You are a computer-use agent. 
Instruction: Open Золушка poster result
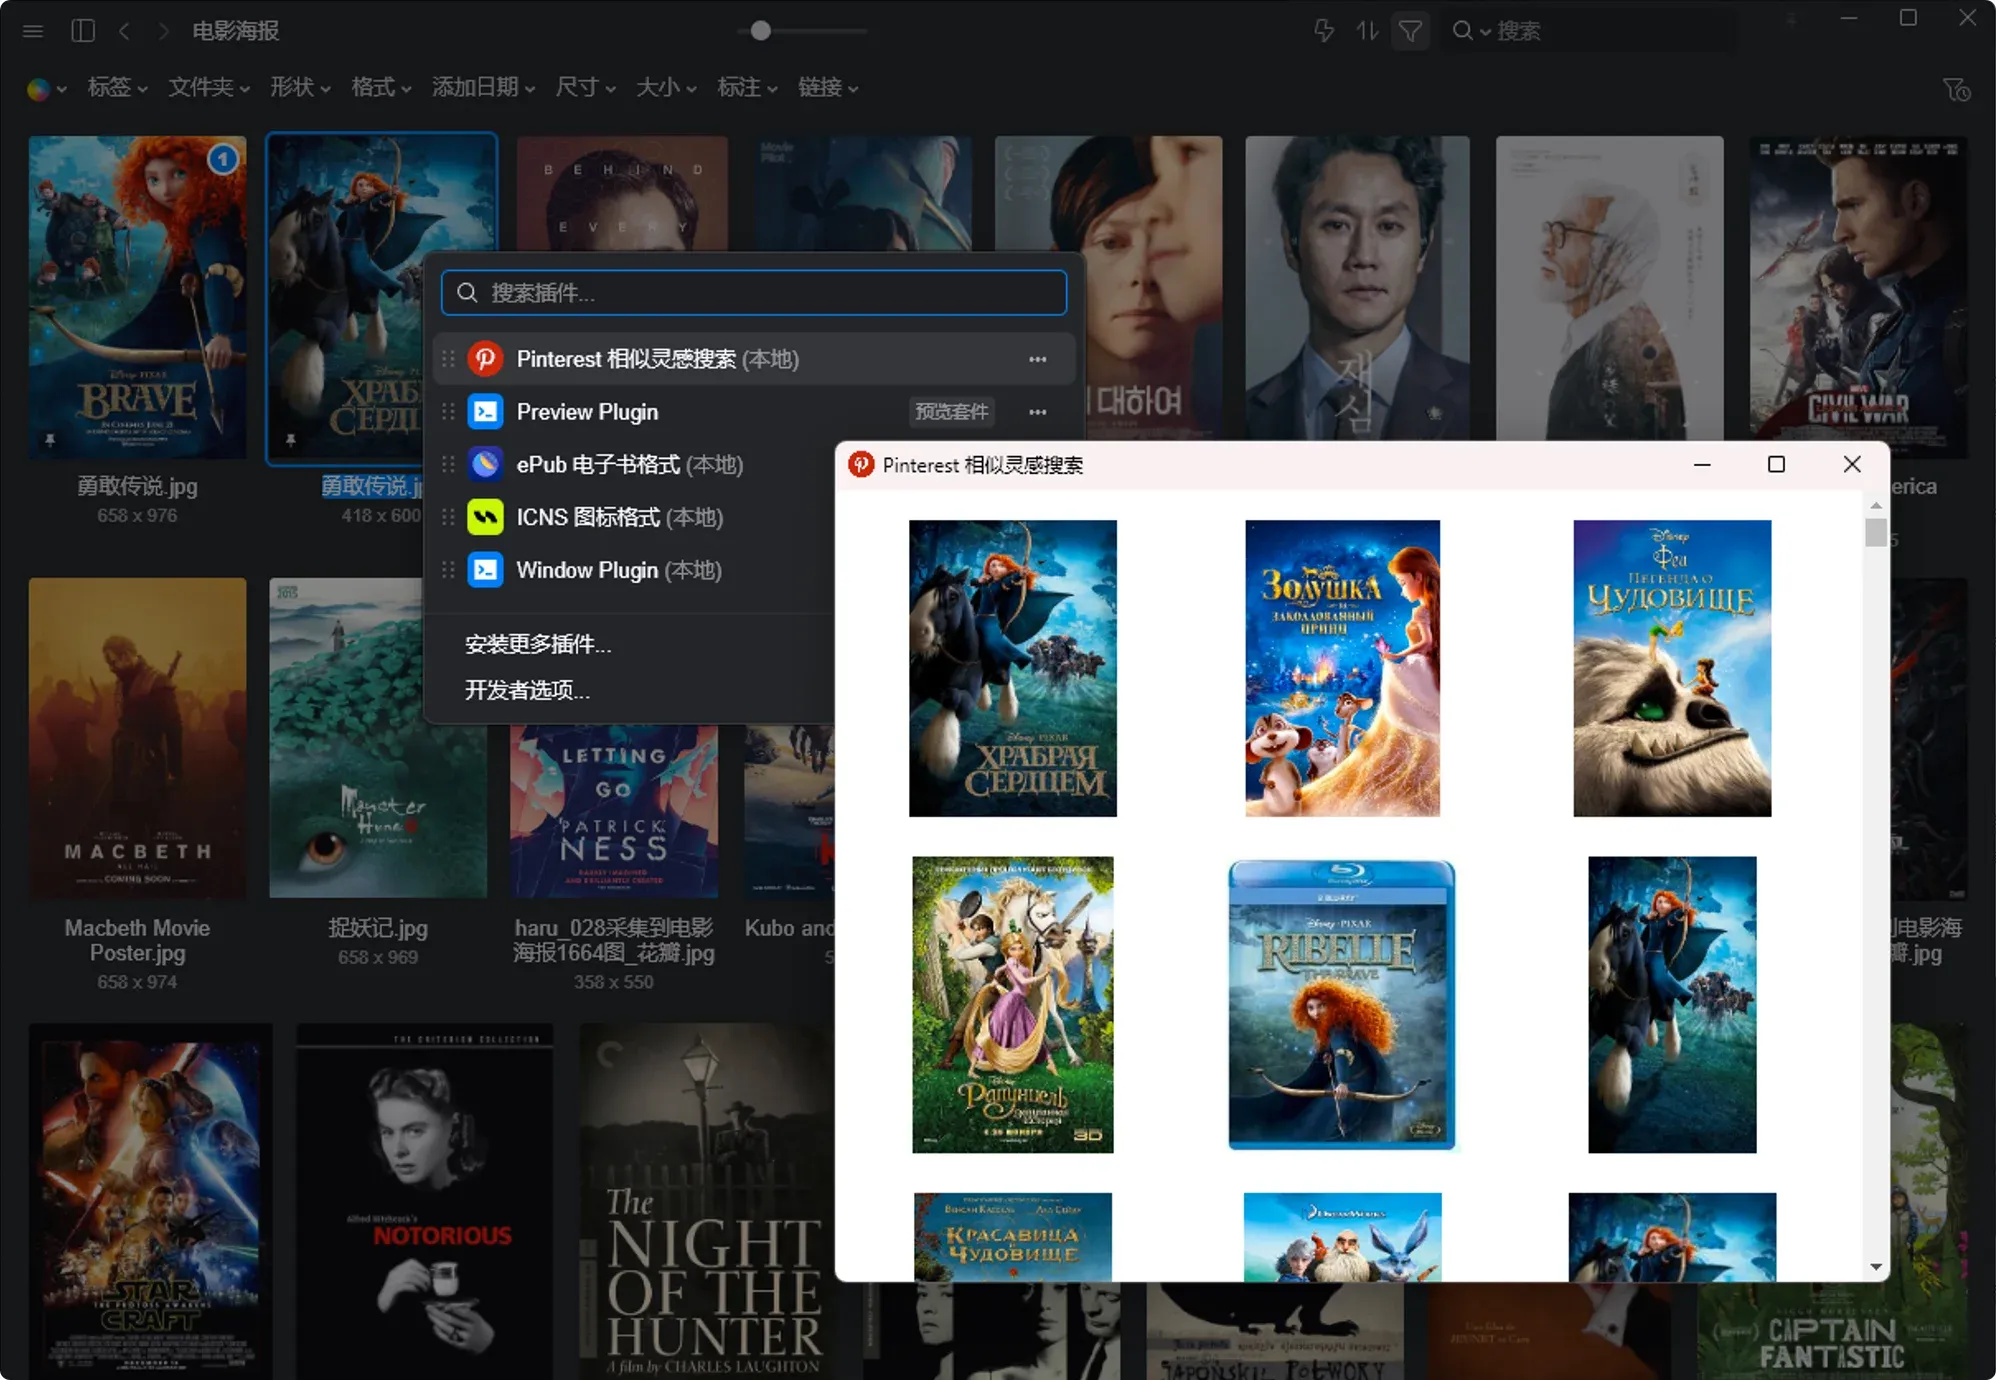(x=1343, y=668)
